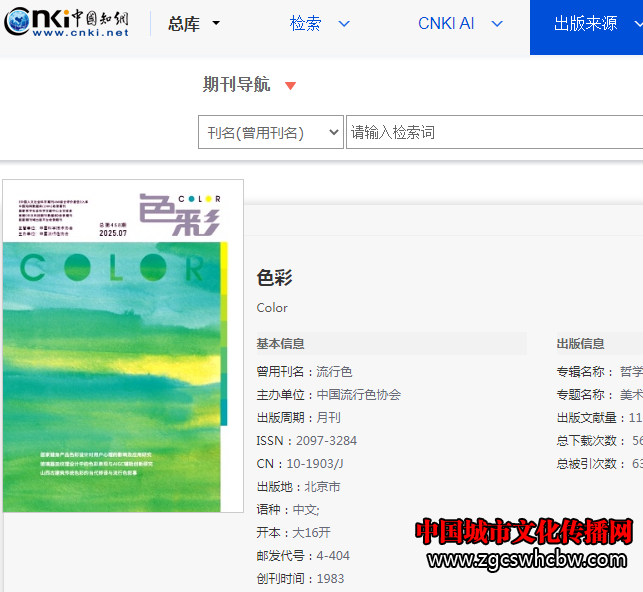Expand the 检索 menu chevron
The image size is (643, 592).
click(344, 24)
